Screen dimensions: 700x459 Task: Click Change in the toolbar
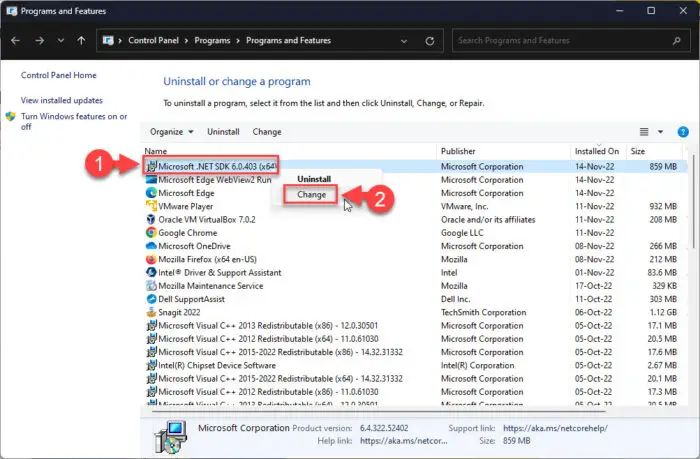(267, 132)
